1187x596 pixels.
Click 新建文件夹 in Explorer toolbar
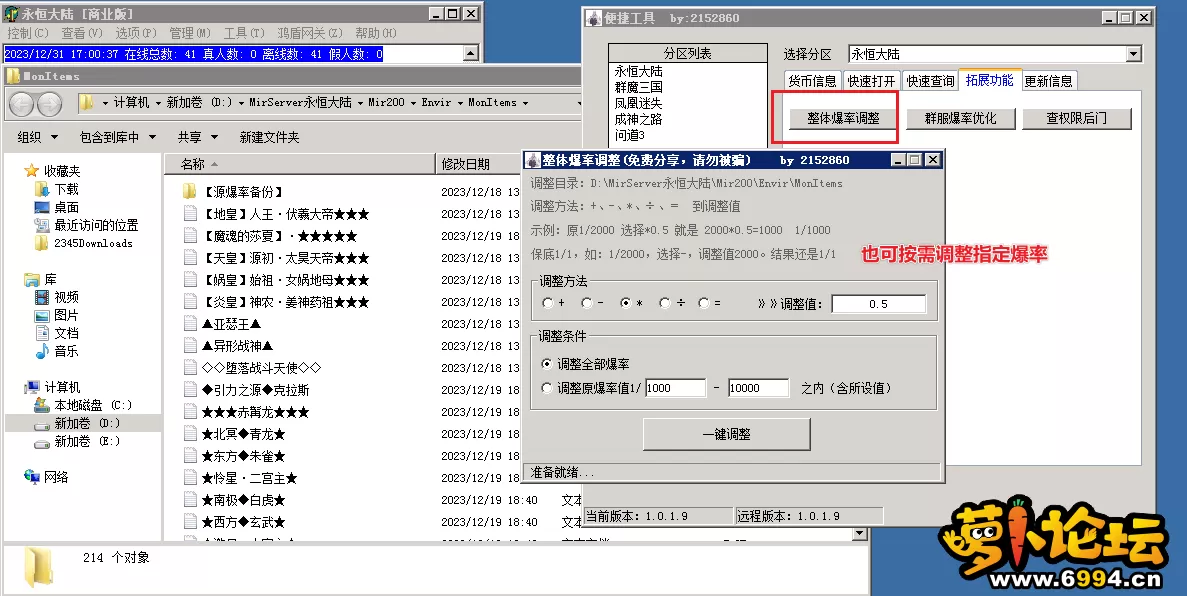[x=269, y=137]
